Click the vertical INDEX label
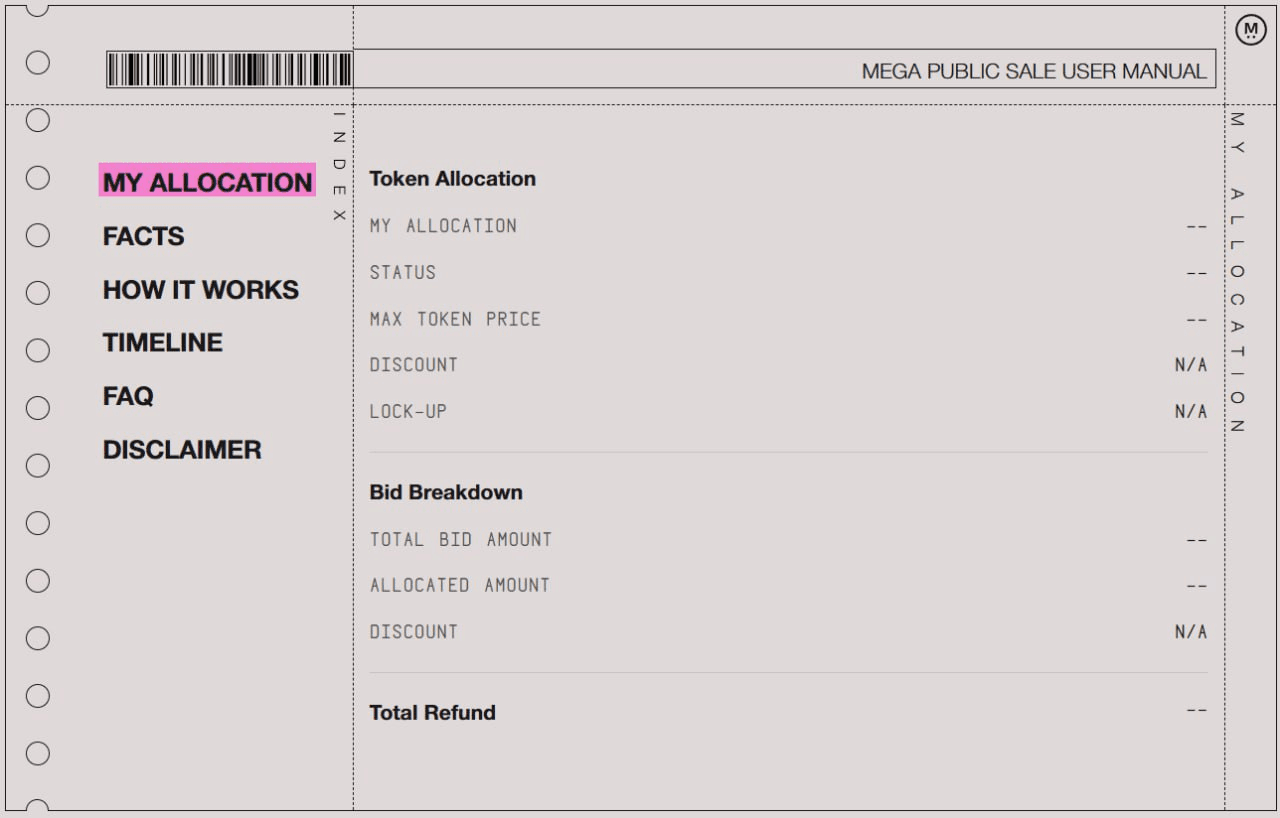This screenshot has width=1280, height=818. [339, 167]
